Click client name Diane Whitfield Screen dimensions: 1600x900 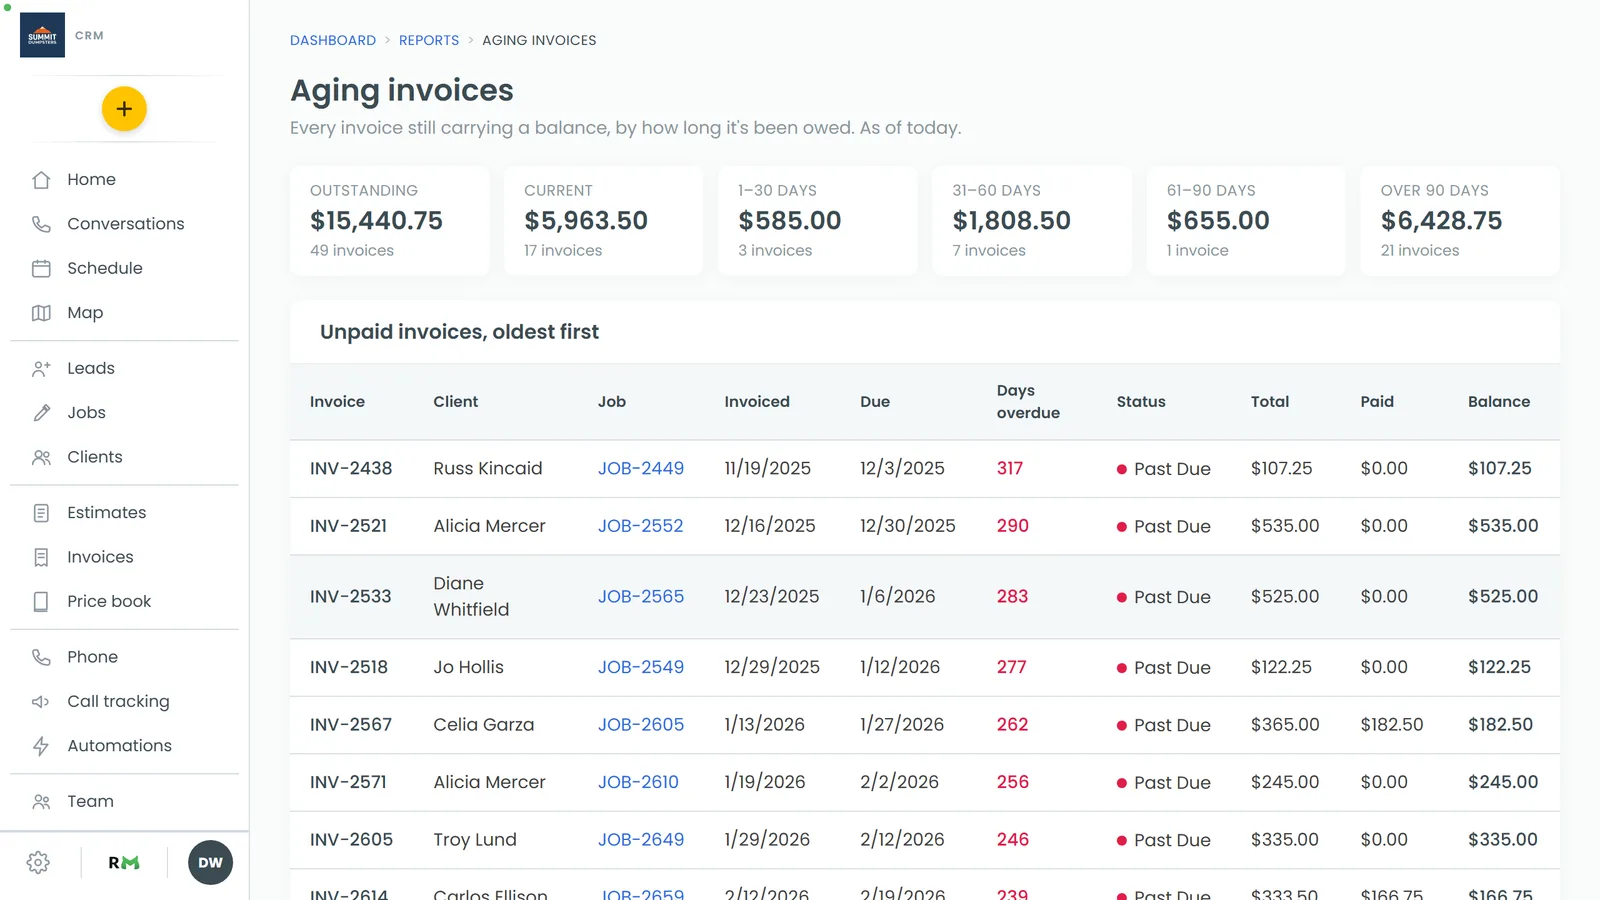coord(471,597)
